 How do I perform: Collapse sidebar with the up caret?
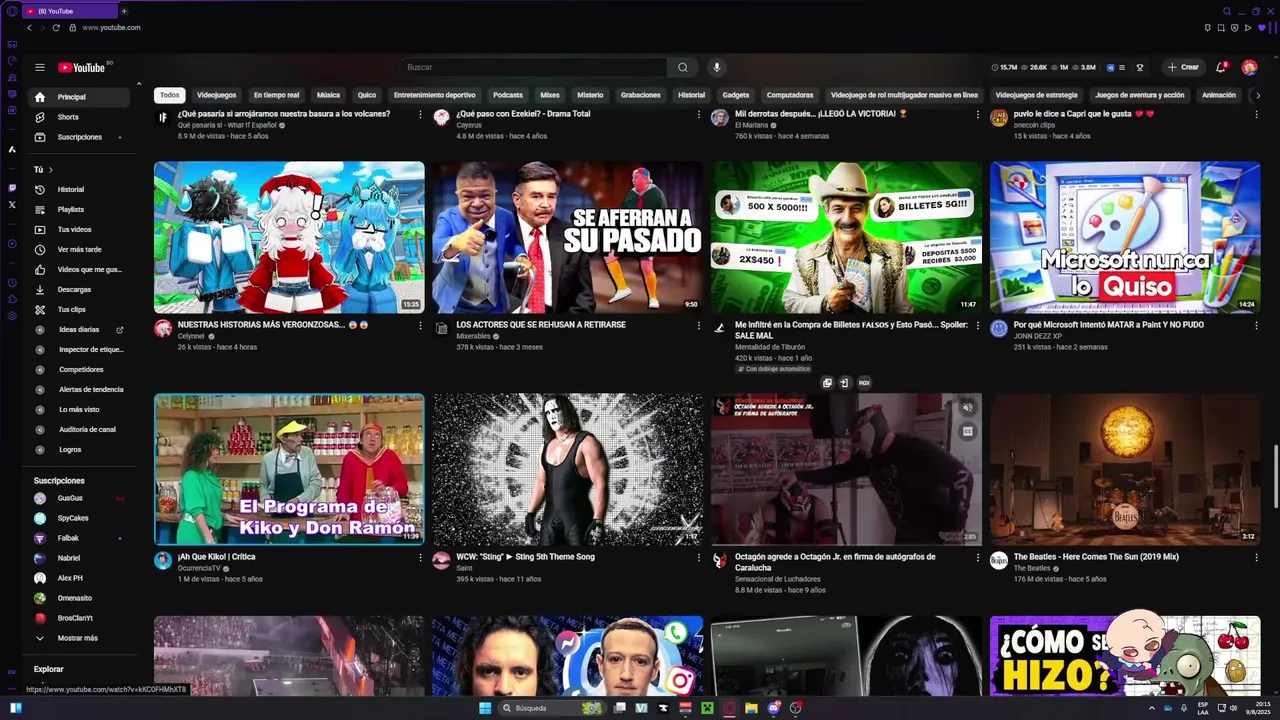tap(138, 84)
